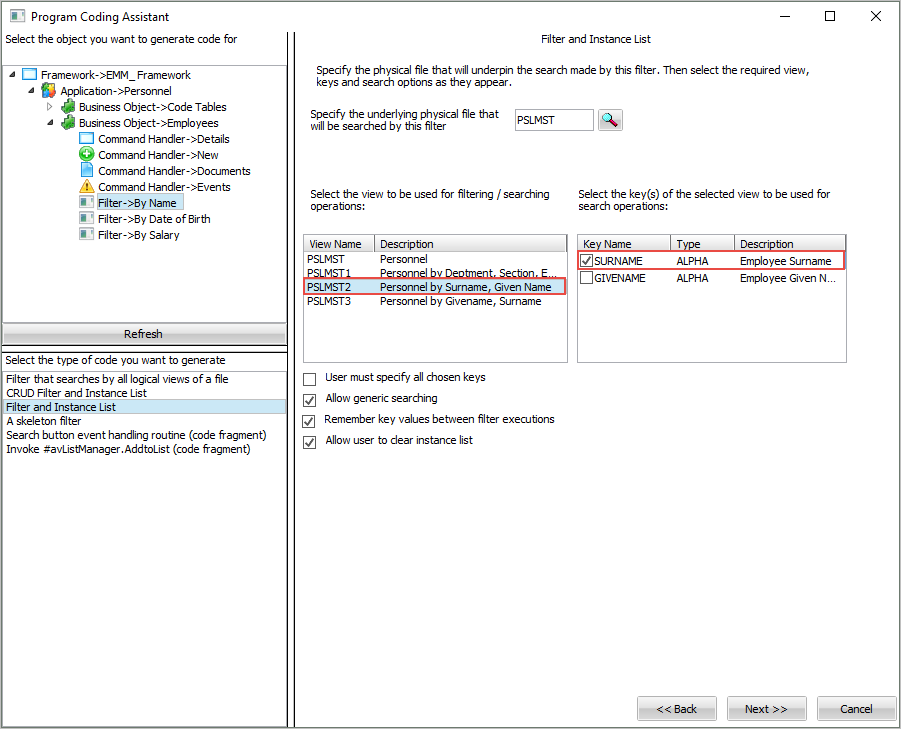Choose Filter and Instance List code type
901x729 pixels.
pos(145,407)
